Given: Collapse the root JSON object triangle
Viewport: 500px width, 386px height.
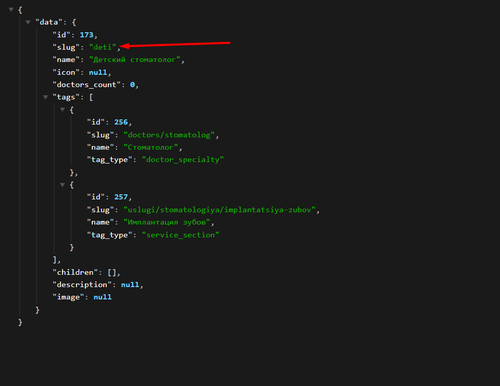Looking at the screenshot, I should pos(11,9).
